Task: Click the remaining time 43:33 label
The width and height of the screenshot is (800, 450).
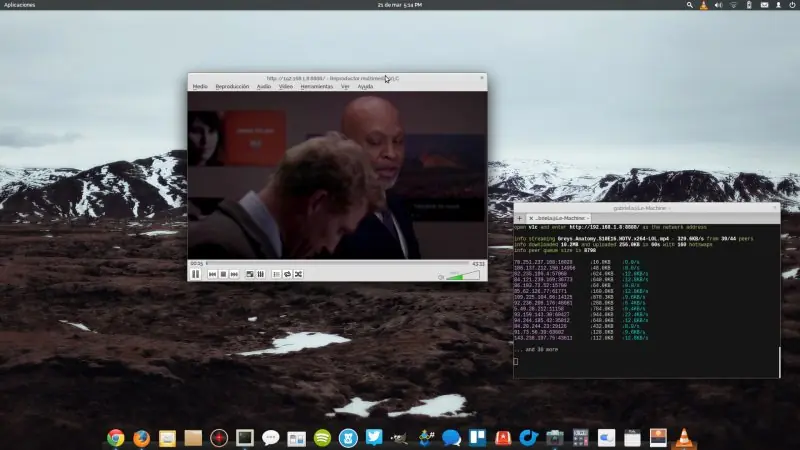Action: (x=478, y=264)
